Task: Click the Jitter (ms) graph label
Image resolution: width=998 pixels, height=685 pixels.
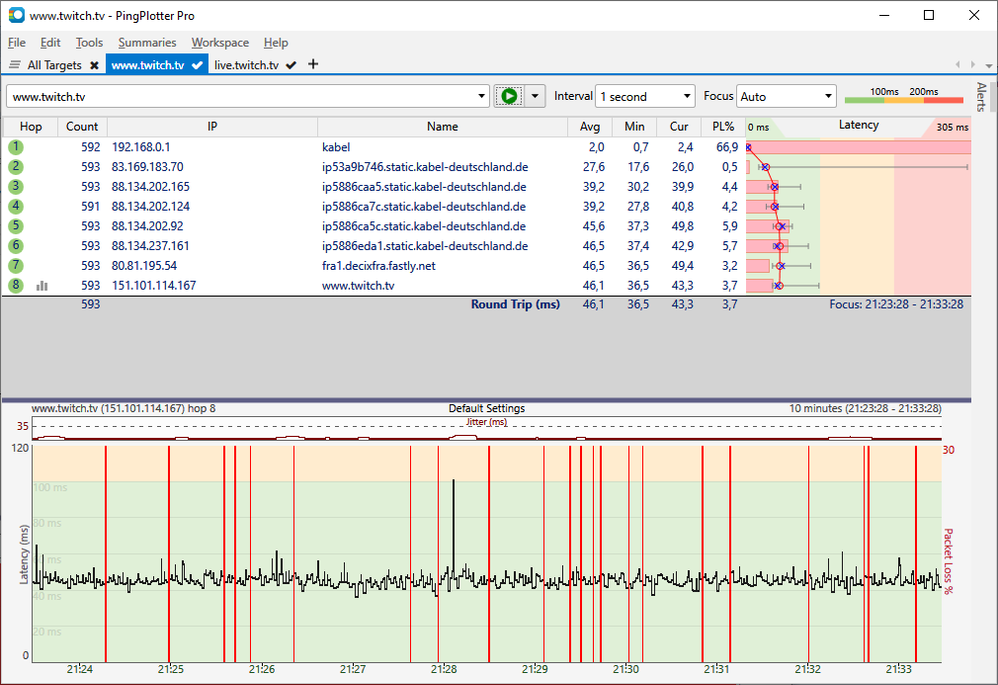Action: coord(487,422)
